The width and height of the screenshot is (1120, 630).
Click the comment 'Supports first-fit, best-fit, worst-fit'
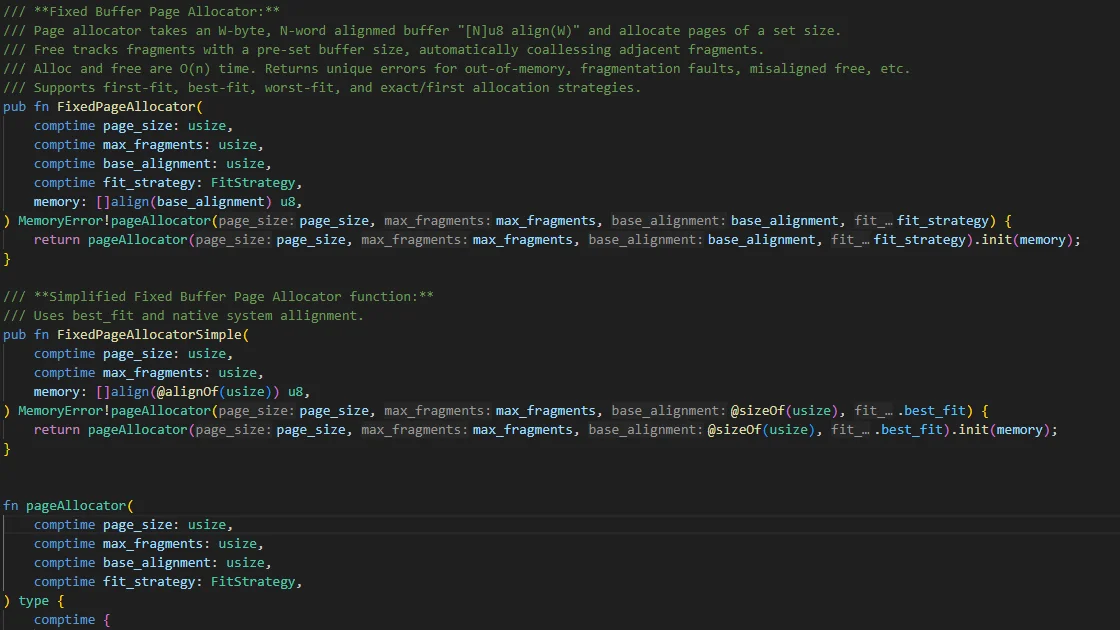pos(322,87)
